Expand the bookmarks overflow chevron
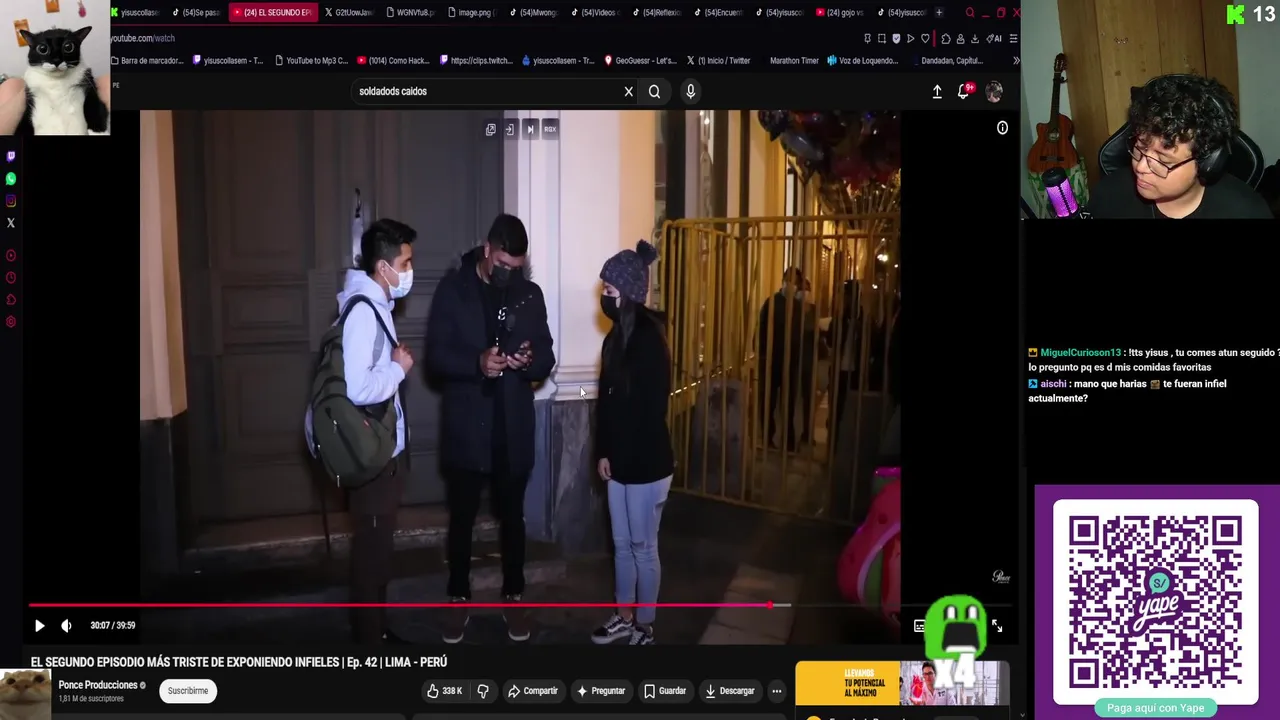Screen dimensions: 1280x720 tap(1015, 61)
